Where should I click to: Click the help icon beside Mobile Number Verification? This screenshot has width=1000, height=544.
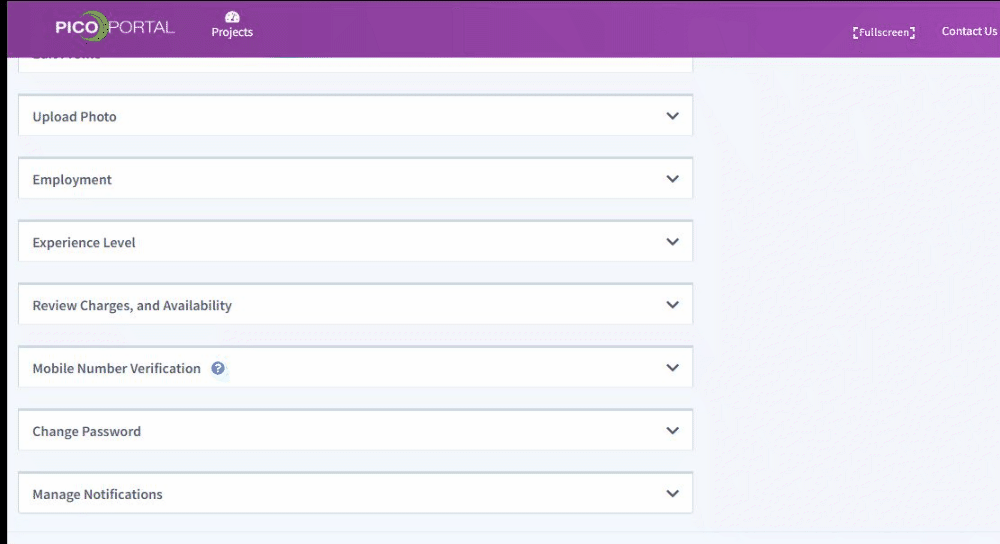218,368
